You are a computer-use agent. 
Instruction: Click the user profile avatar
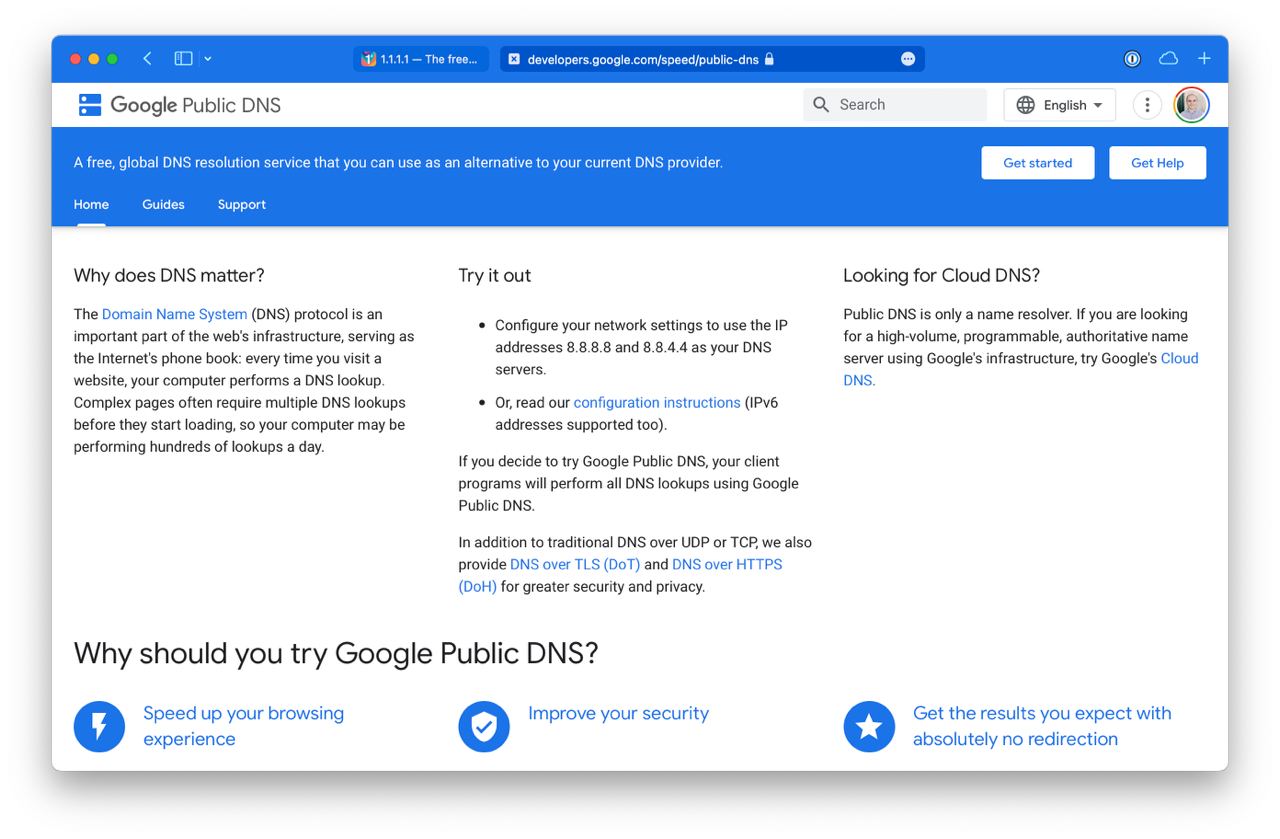coord(1191,105)
